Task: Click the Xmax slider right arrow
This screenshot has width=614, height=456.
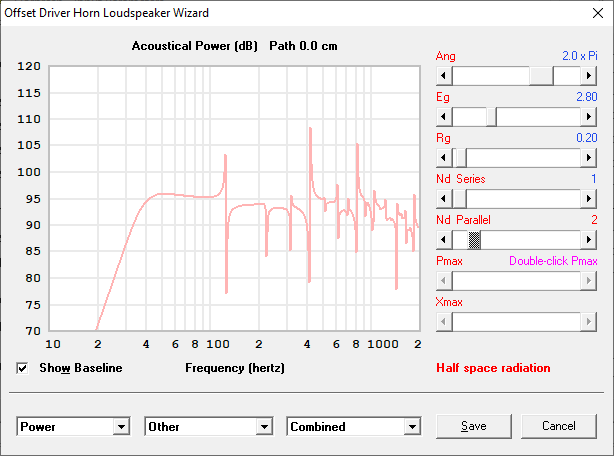Action: [588, 322]
